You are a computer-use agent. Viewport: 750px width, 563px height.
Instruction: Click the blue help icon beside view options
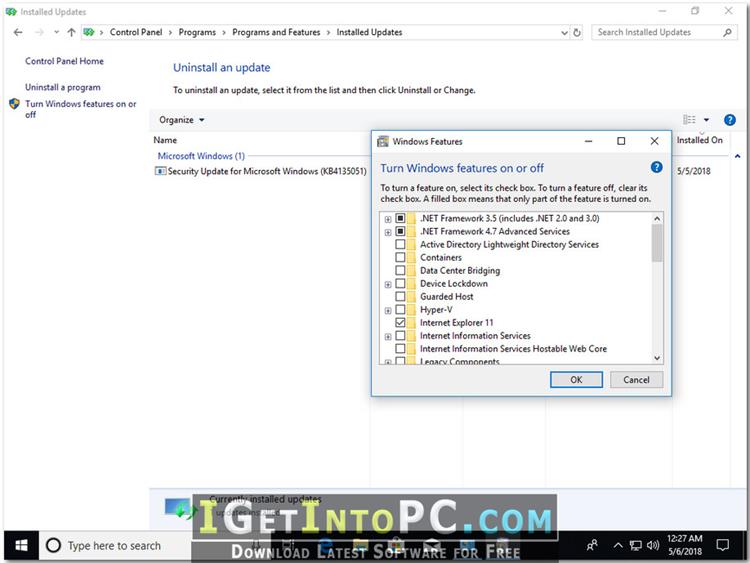coord(729,120)
